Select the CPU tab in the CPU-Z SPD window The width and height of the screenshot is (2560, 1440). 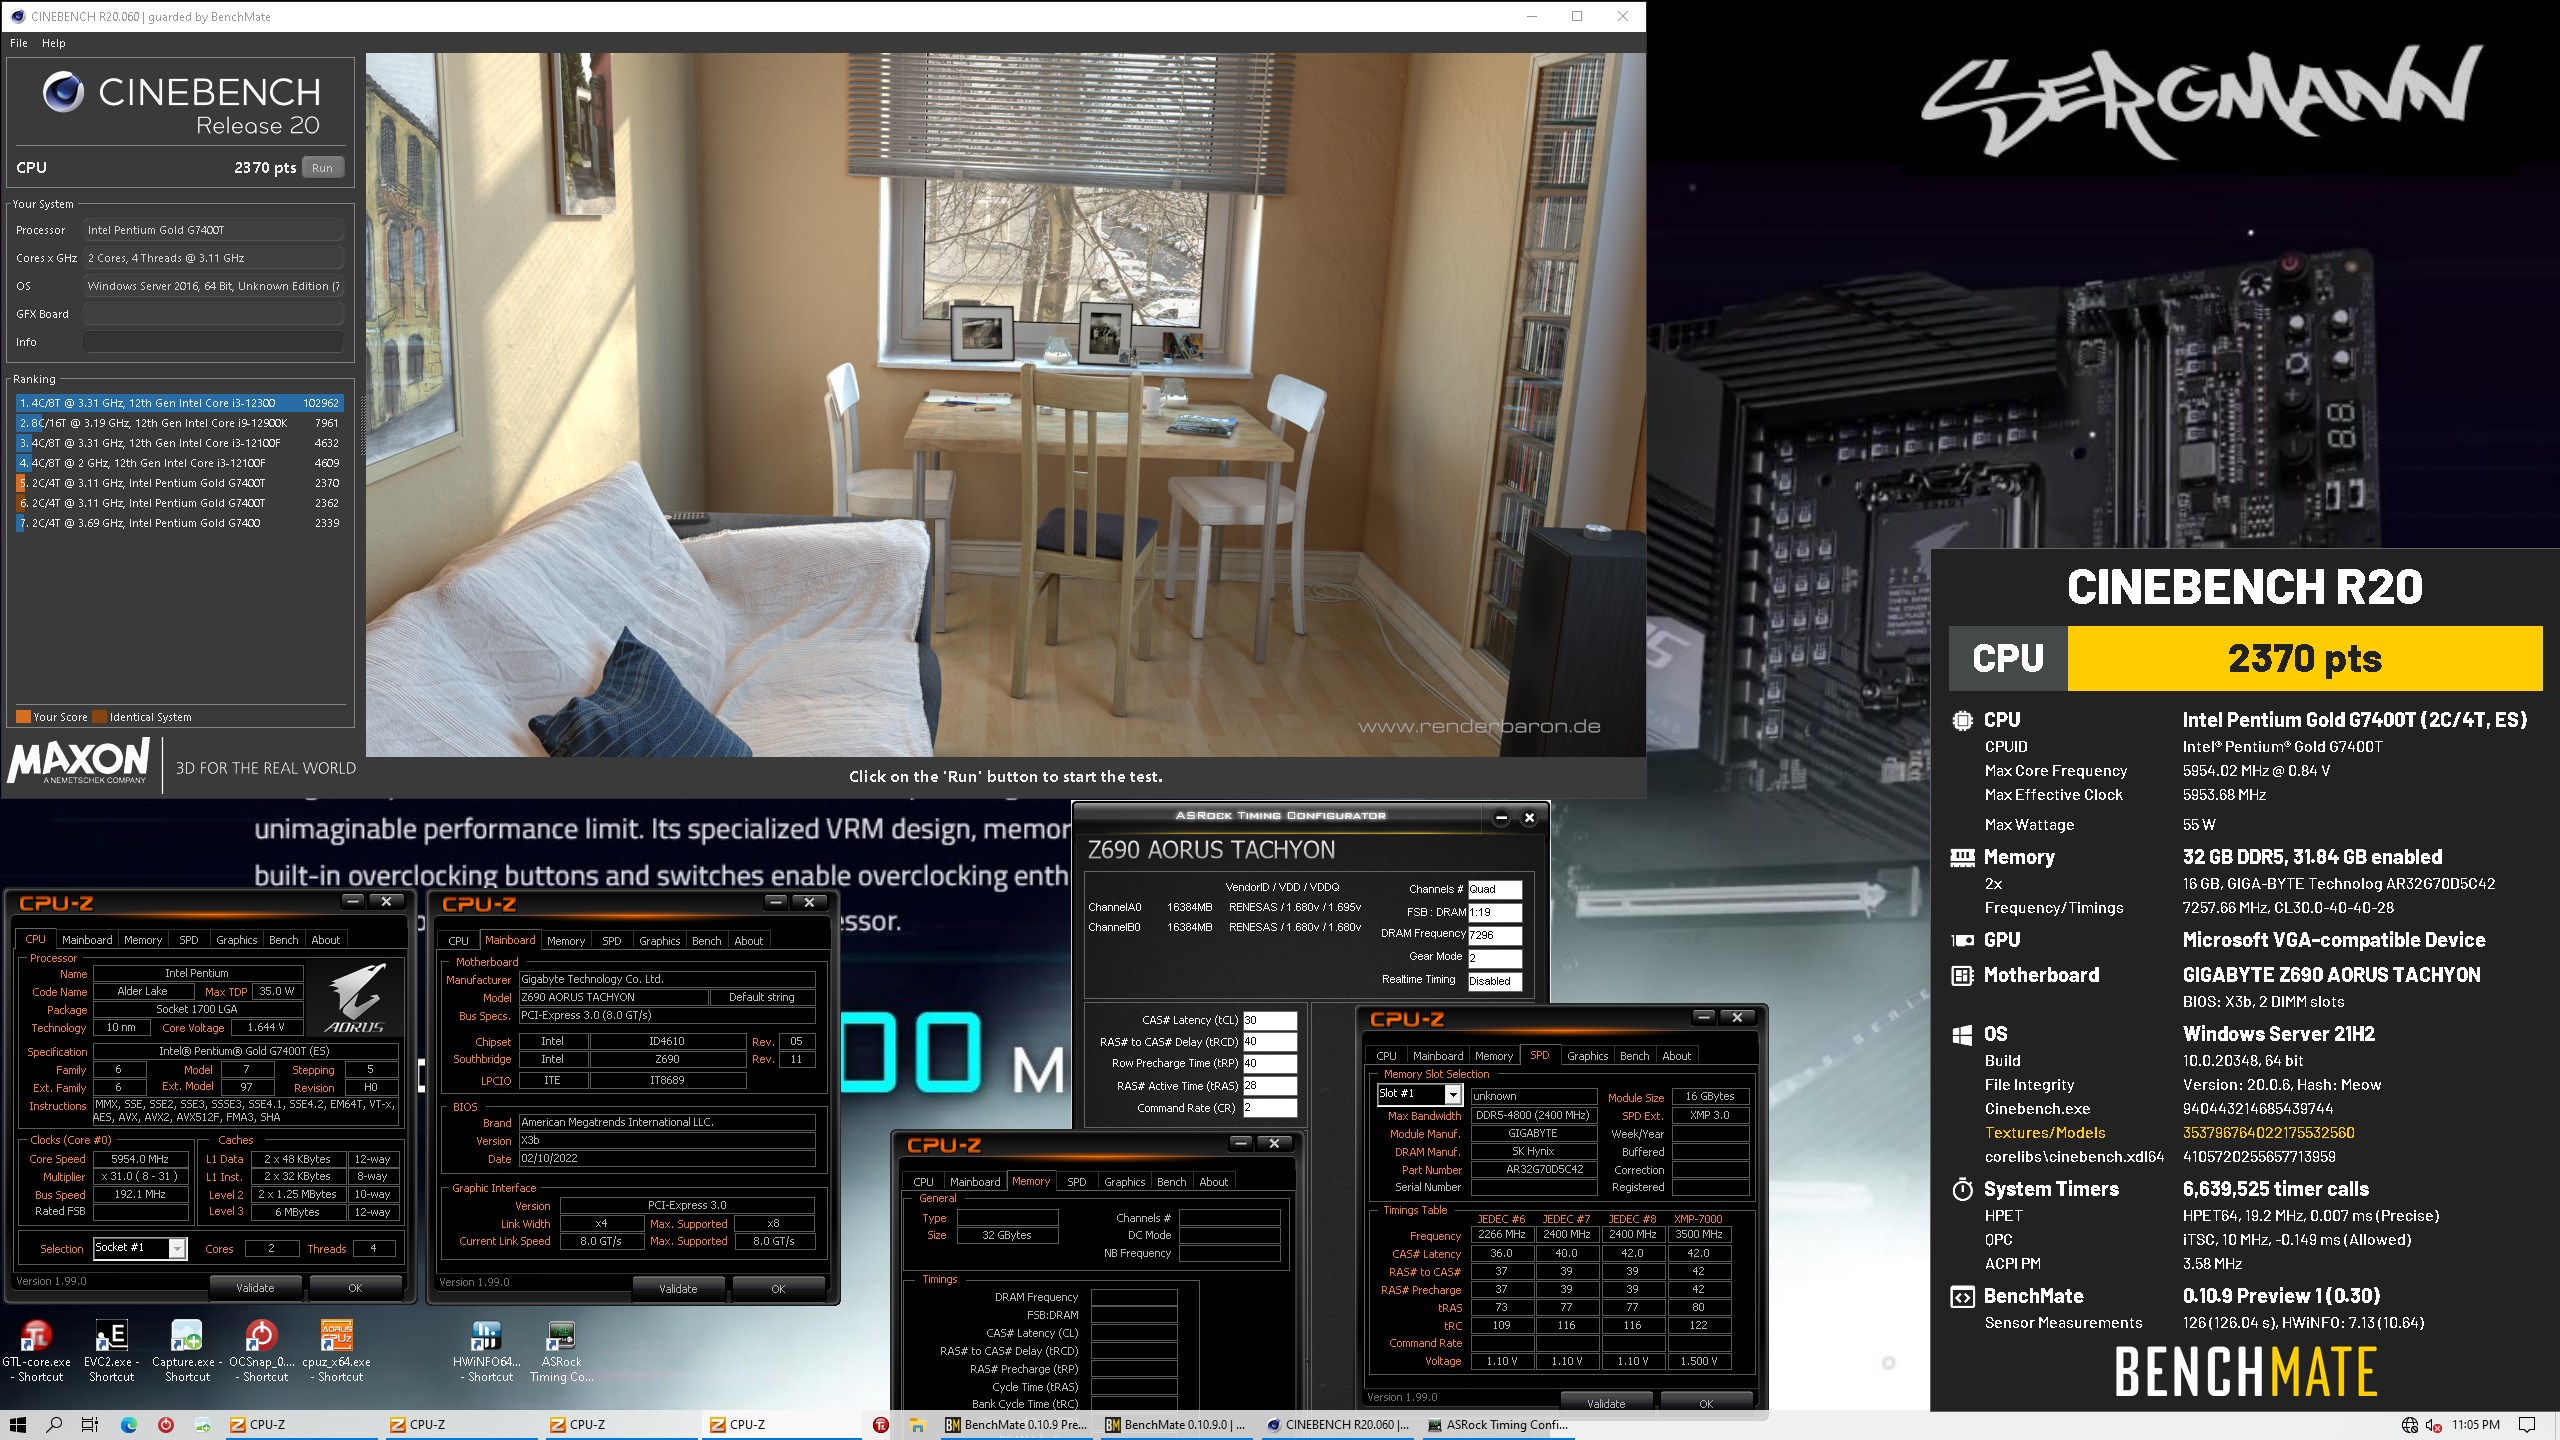(1386, 1056)
